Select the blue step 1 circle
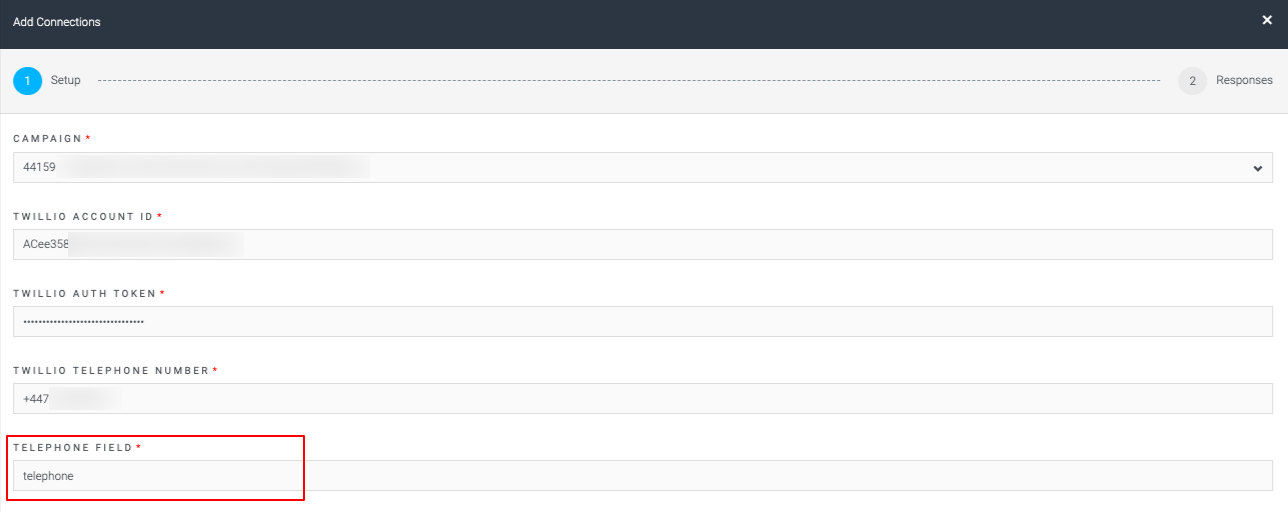The height and width of the screenshot is (512, 1288). point(27,81)
